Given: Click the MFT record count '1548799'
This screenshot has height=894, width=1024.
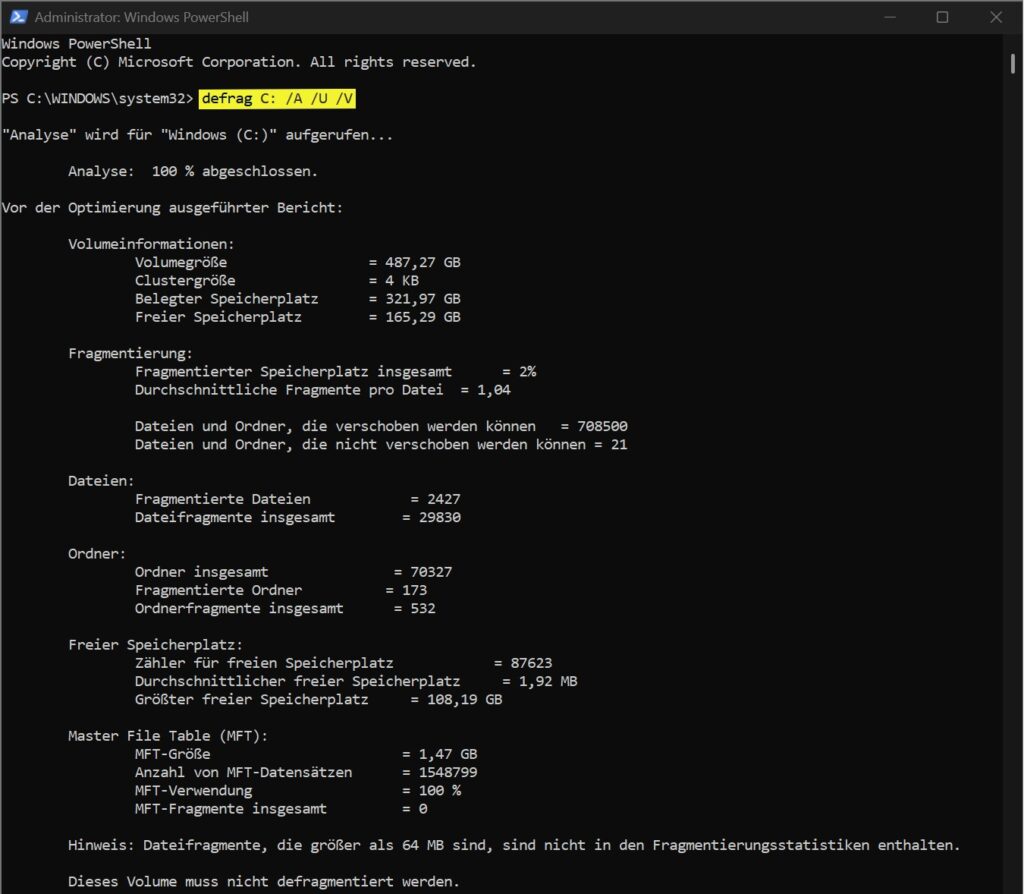Looking at the screenshot, I should tap(448, 773).
